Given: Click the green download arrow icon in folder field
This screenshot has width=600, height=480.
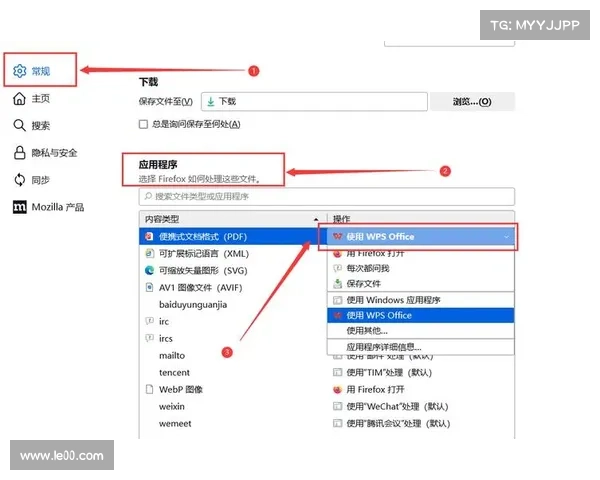Looking at the screenshot, I should 210,101.
